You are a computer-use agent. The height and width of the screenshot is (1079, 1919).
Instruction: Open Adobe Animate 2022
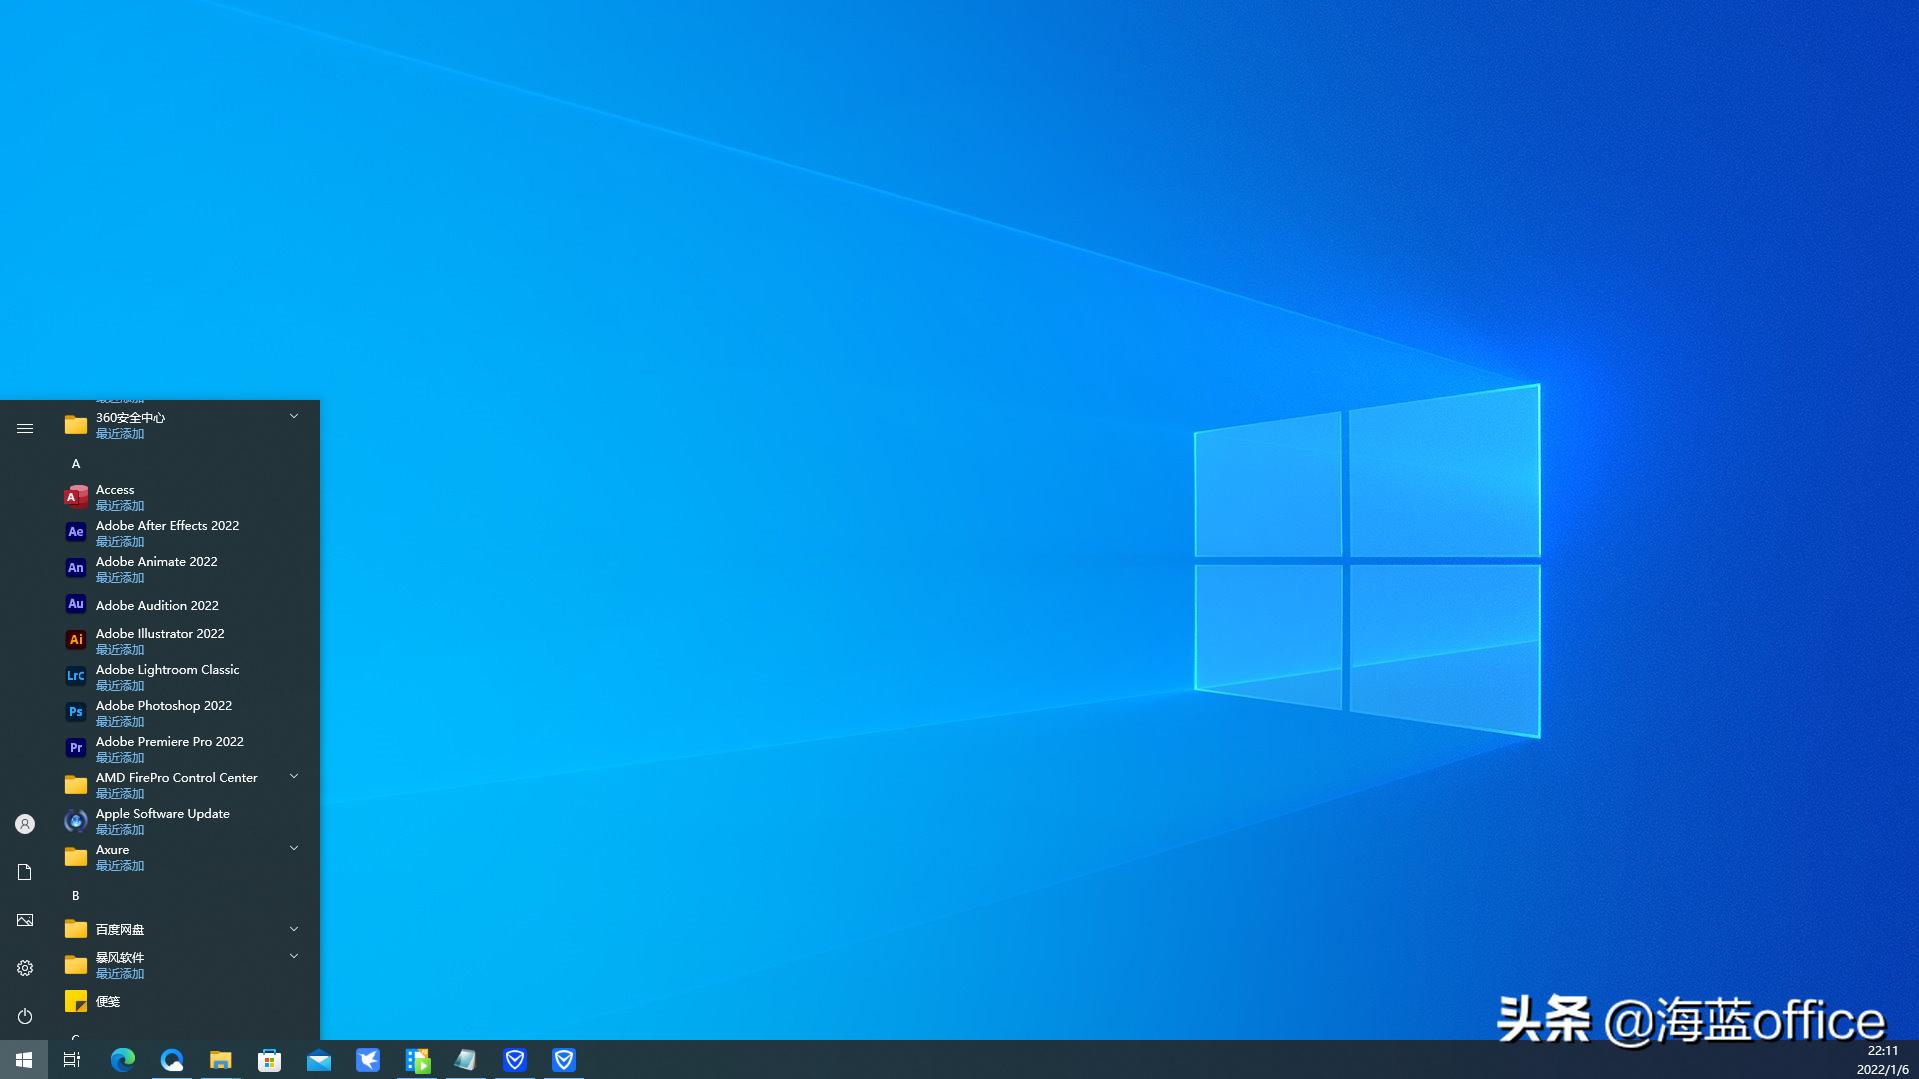coord(156,568)
